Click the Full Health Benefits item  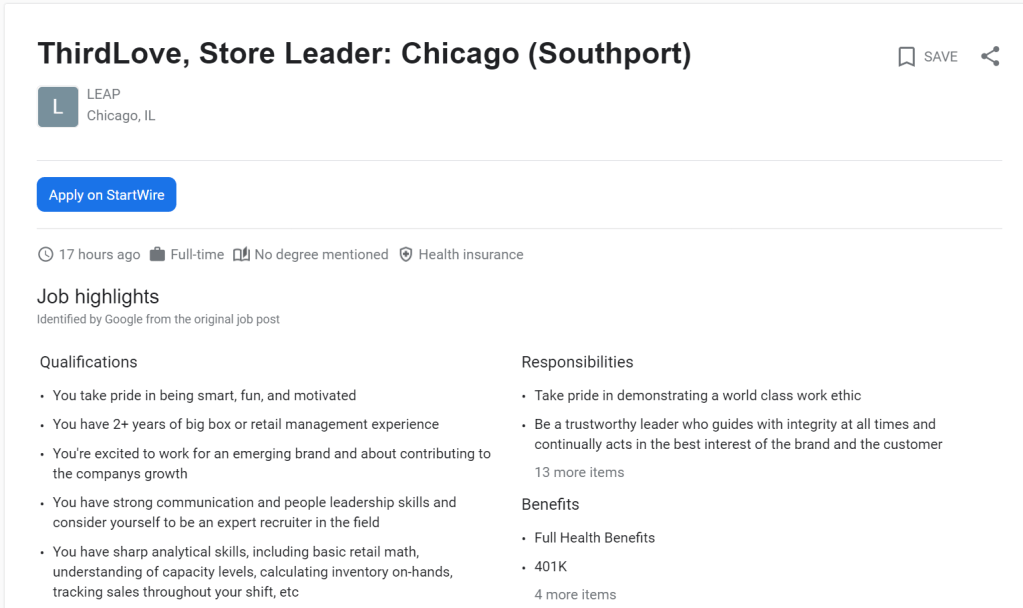tap(594, 537)
